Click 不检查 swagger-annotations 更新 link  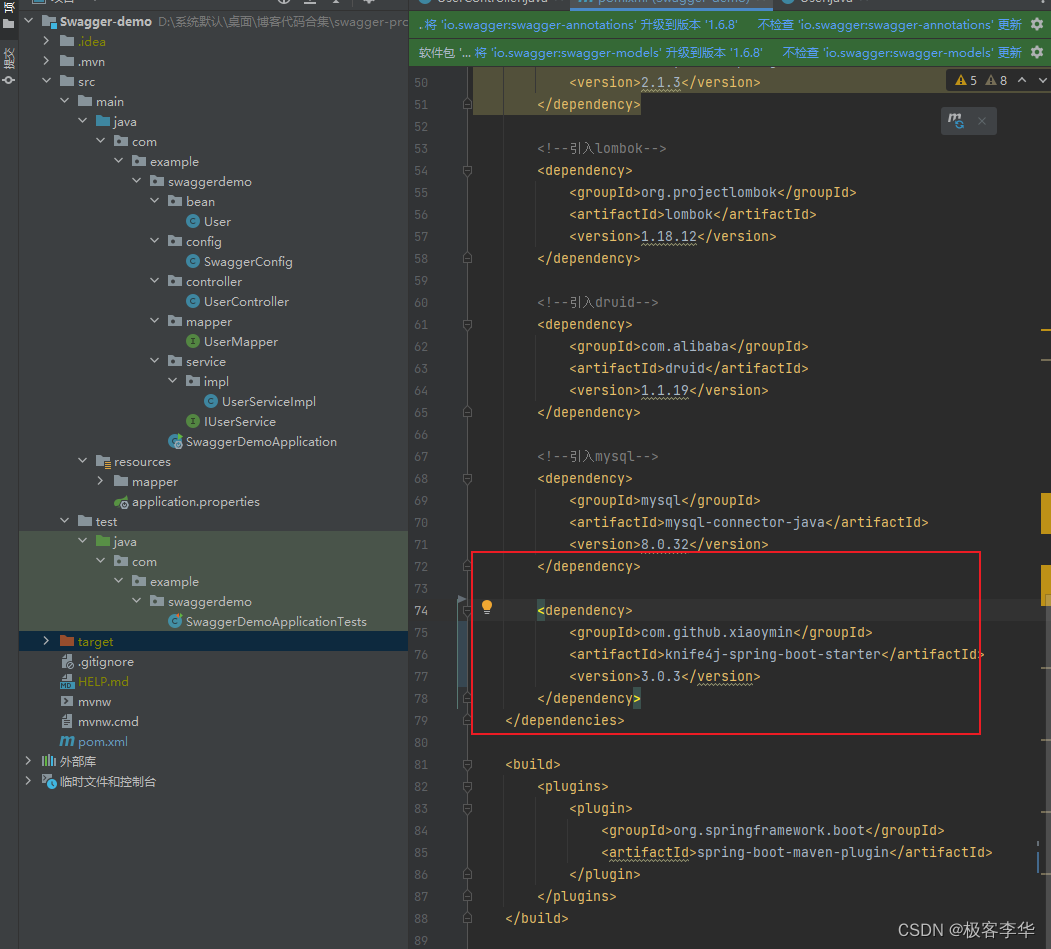[889, 25]
